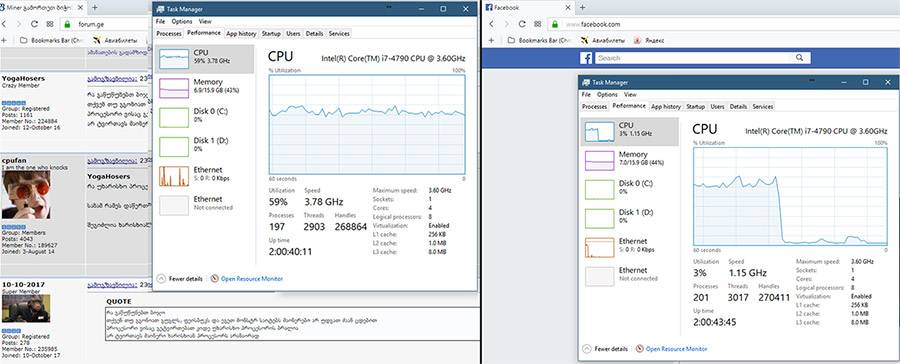Image resolution: width=900 pixels, height=364 pixels.
Task: Click cpufan's avatar picture with orange glasses
Action: click(26, 195)
